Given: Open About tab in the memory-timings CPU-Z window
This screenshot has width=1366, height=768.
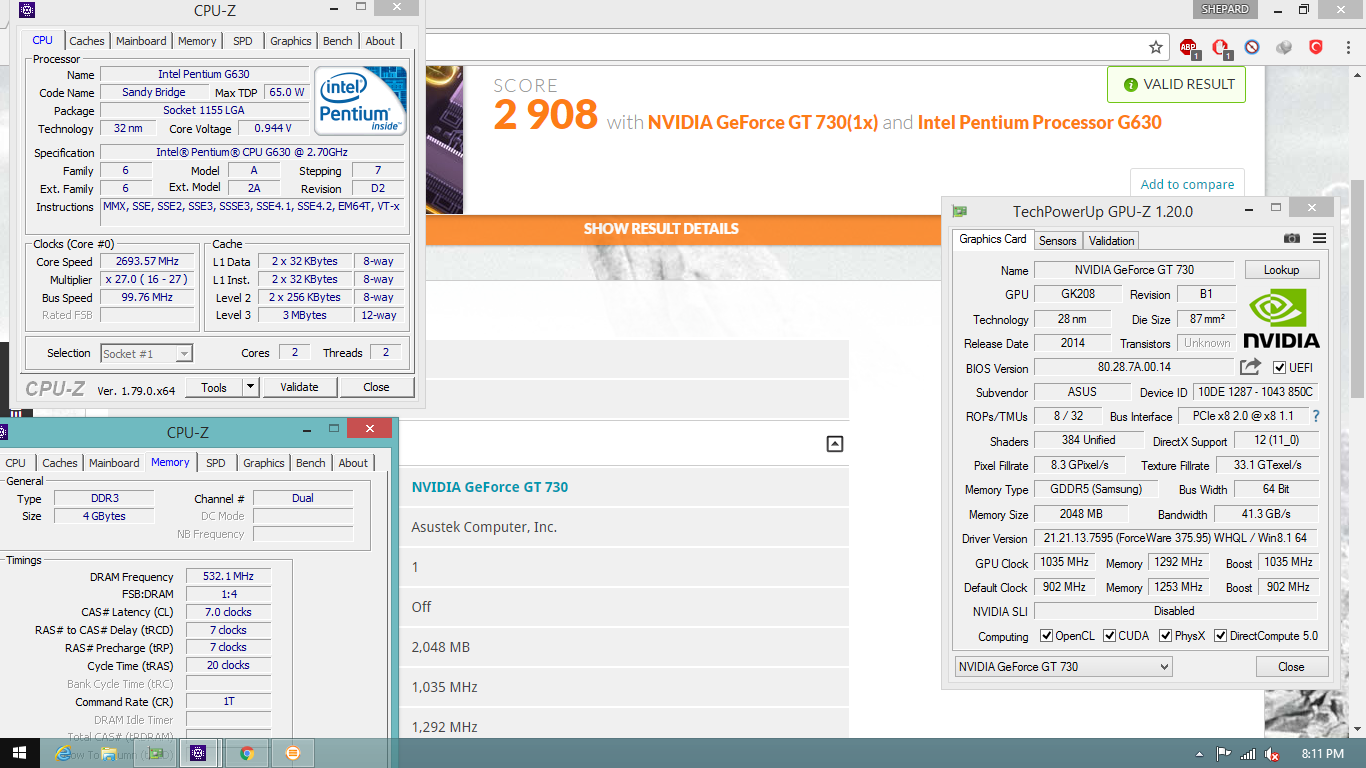Looking at the screenshot, I should [353, 463].
